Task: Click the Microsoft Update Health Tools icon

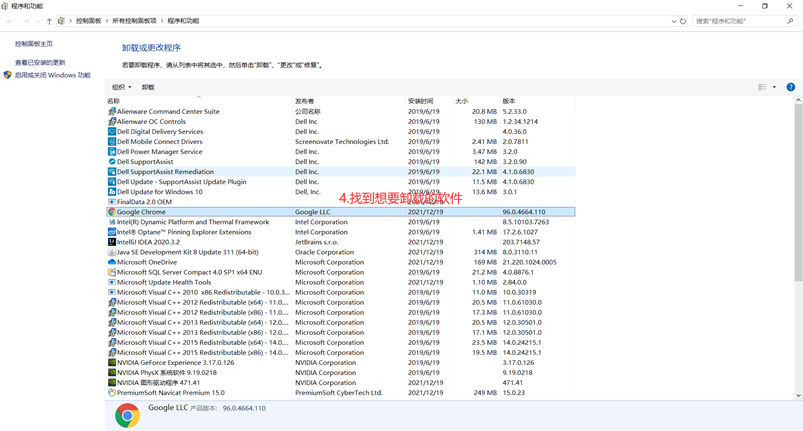Action: (112, 282)
